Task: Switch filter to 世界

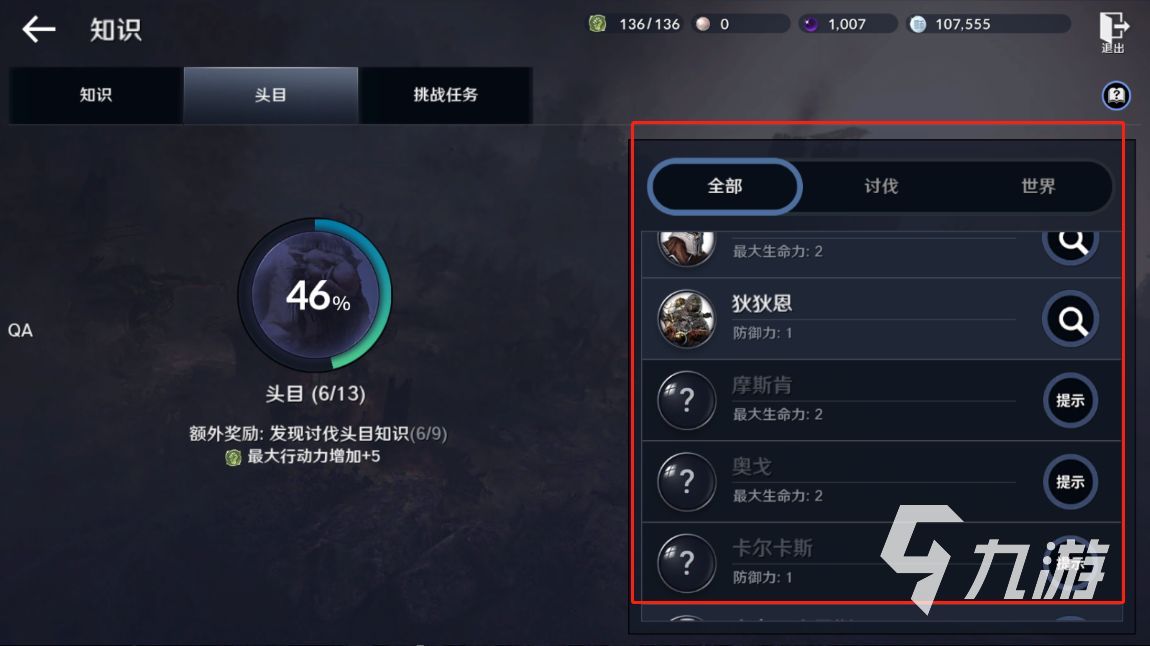Action: (1037, 186)
